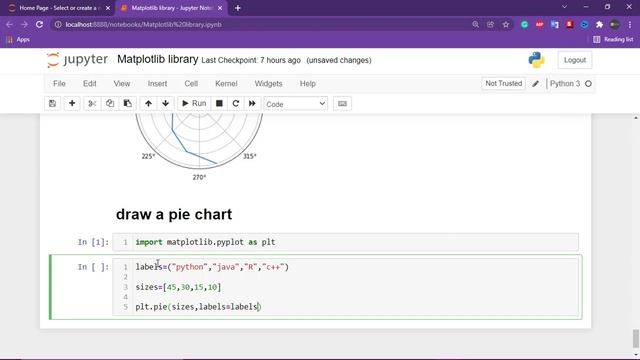This screenshot has height=360, width=640.
Task: Click the draw a pie chart heading
Action: [174, 214]
